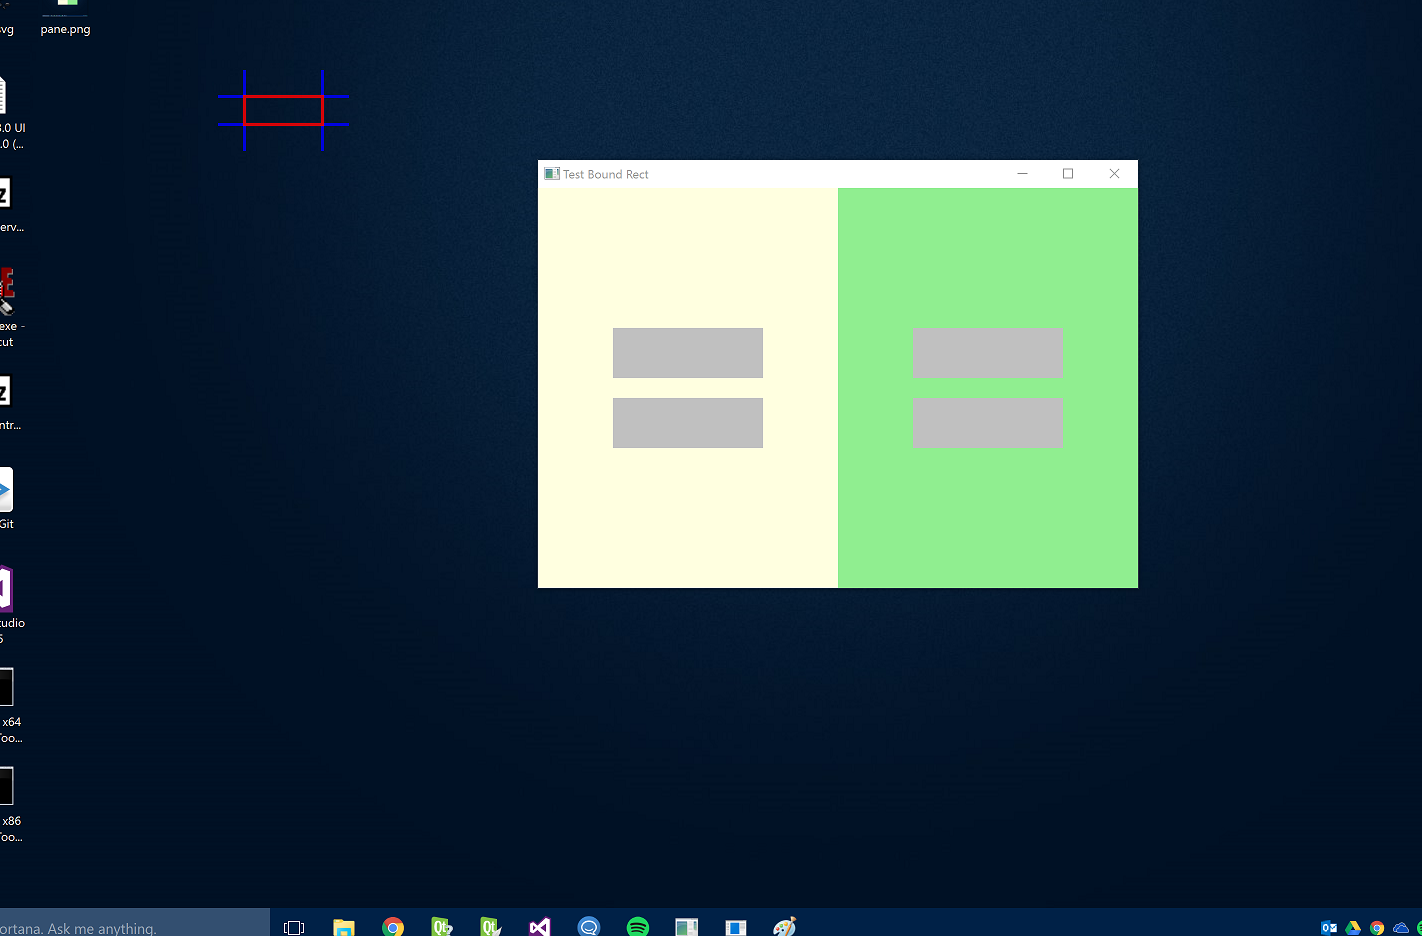Minimize the Test Bound Rect window
The height and width of the screenshot is (936, 1422).
(x=1022, y=174)
